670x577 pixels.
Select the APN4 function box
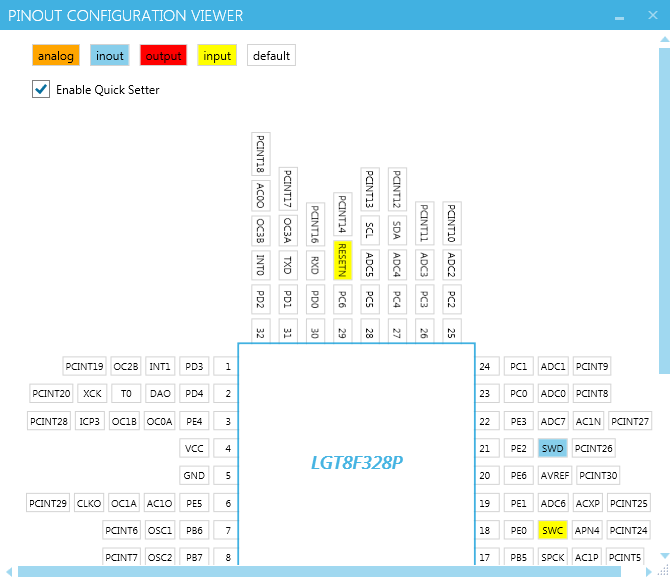click(x=587, y=530)
